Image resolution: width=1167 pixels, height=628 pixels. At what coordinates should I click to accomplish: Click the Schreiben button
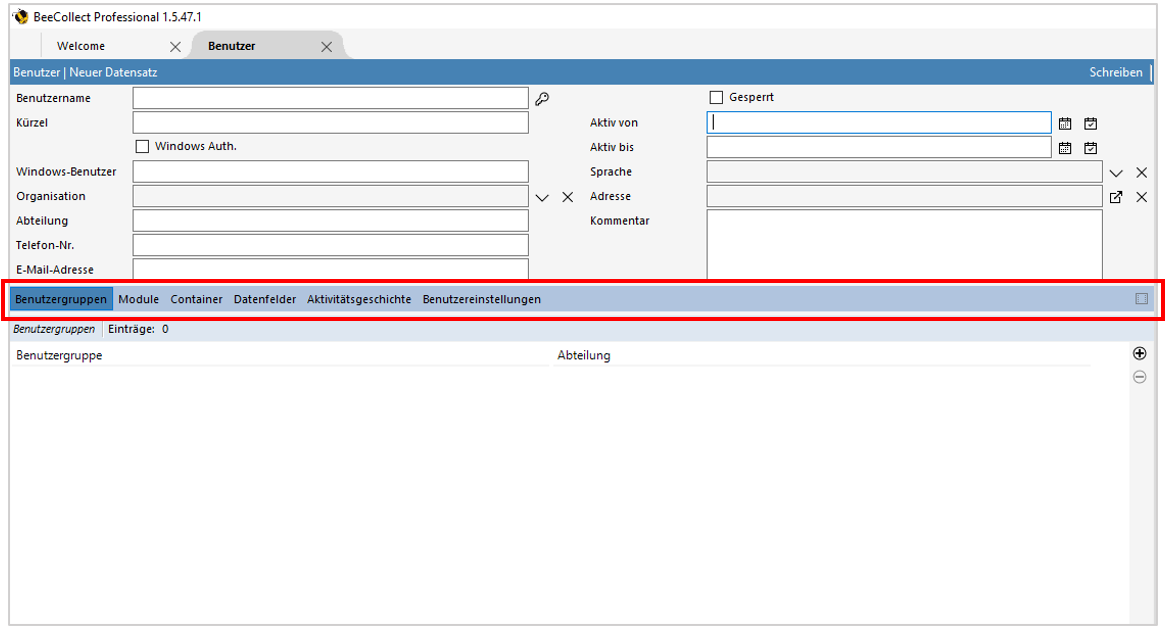[x=1115, y=72]
